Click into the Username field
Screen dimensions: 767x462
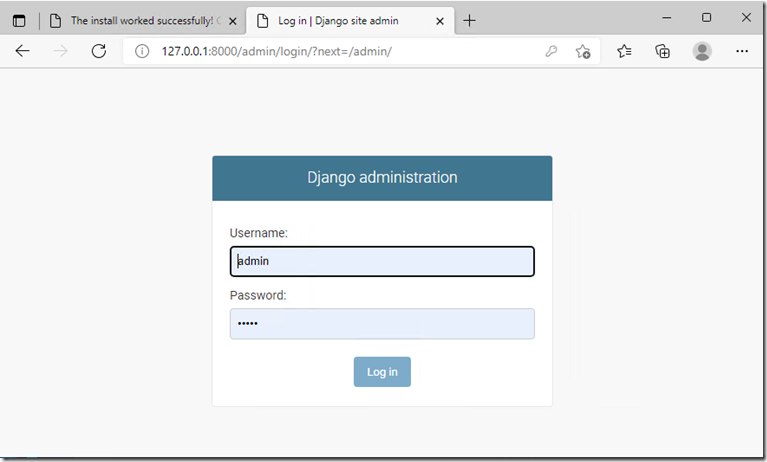coord(382,261)
